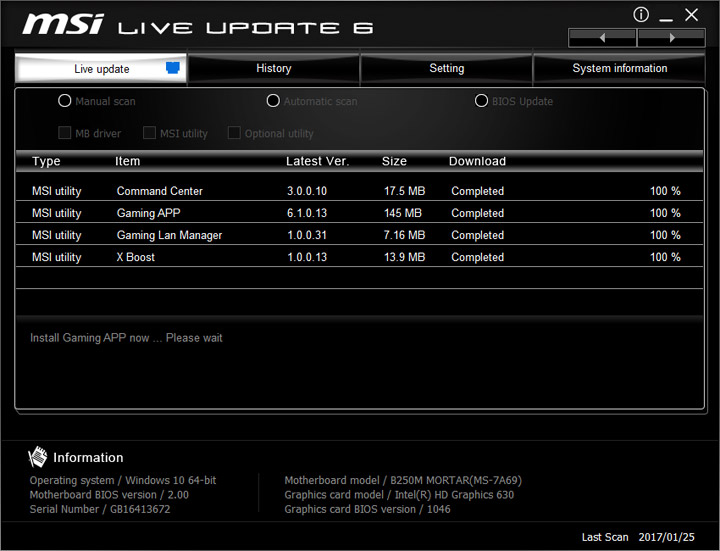Click the 7.16 MB size value
This screenshot has height=551, width=720.
[x=404, y=235]
